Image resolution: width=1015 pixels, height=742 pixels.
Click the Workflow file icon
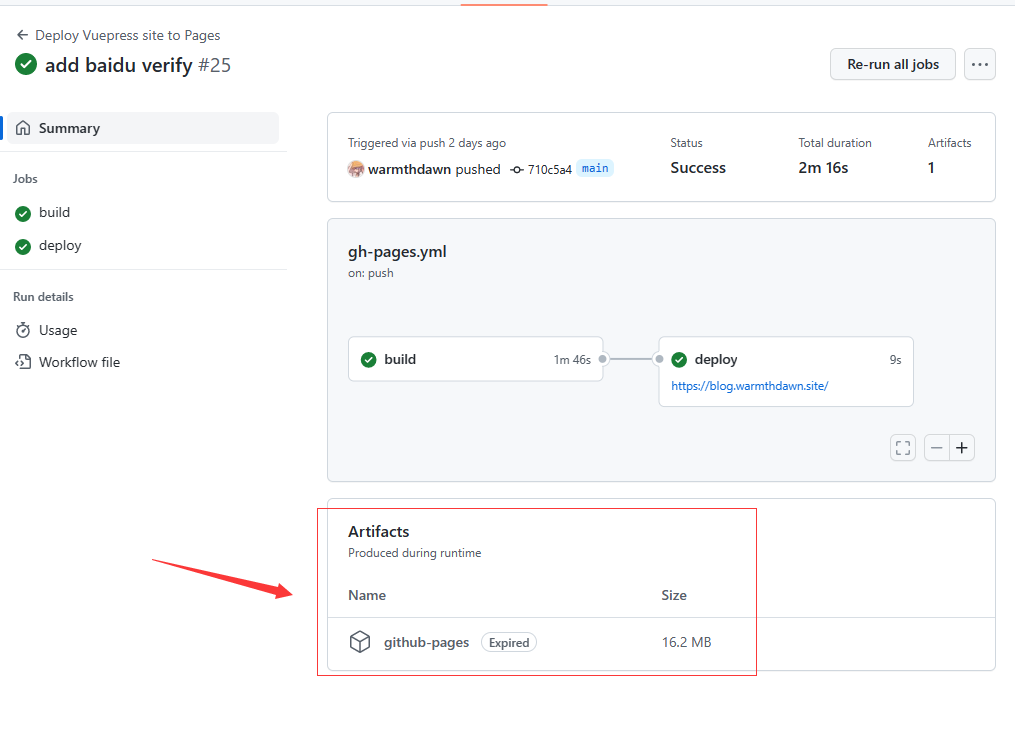[23, 362]
